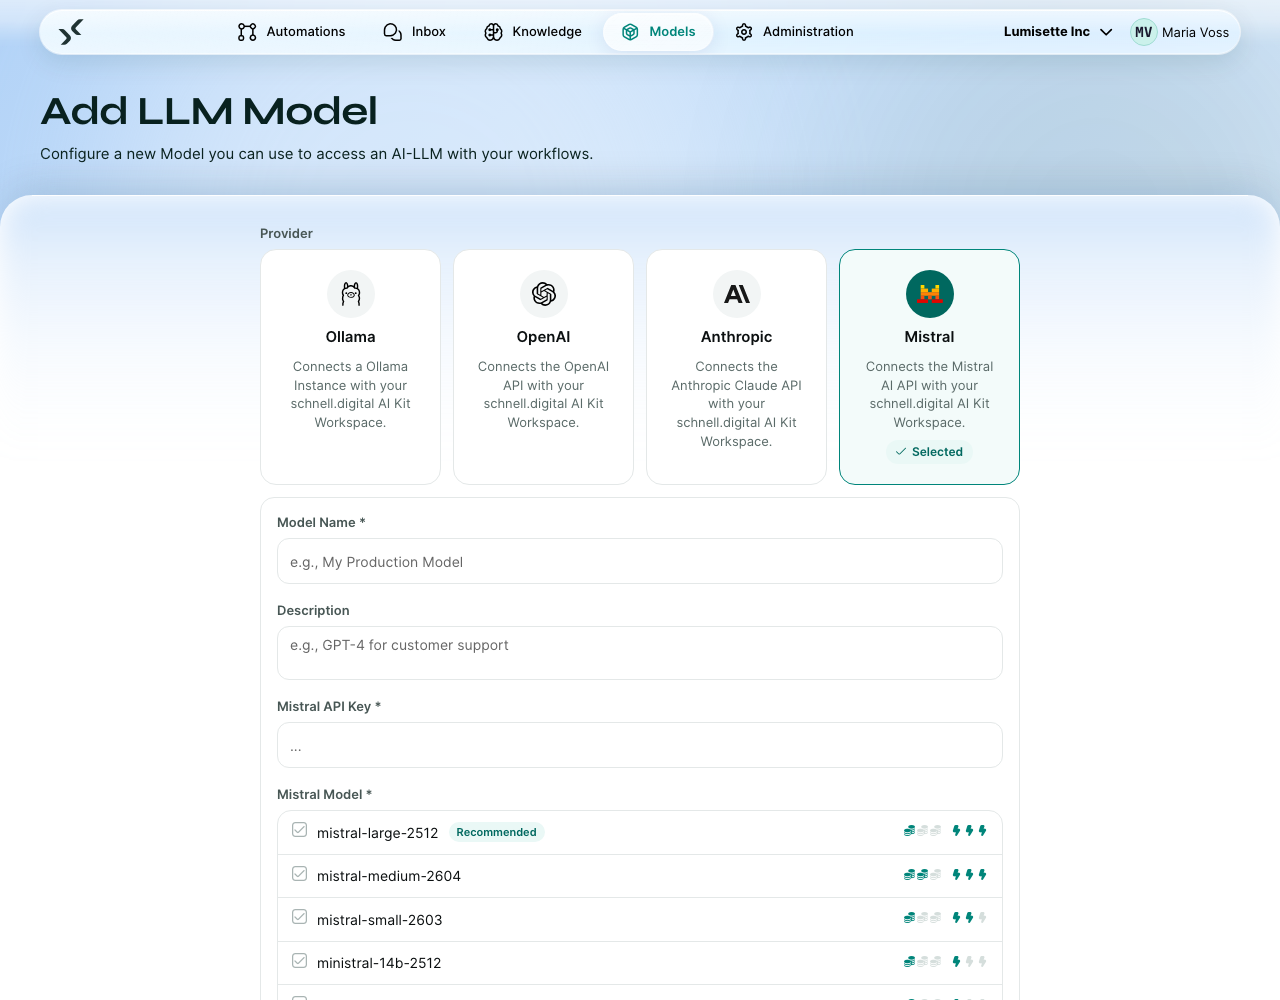Check the mistral-small-2603 checkbox
Image resolution: width=1280 pixels, height=1000 pixels.
point(299,917)
